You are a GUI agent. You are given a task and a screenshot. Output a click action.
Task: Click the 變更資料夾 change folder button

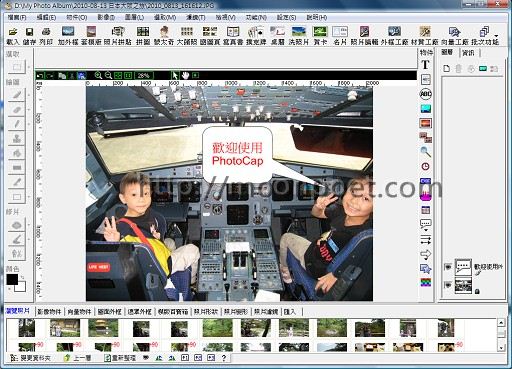pos(30,358)
